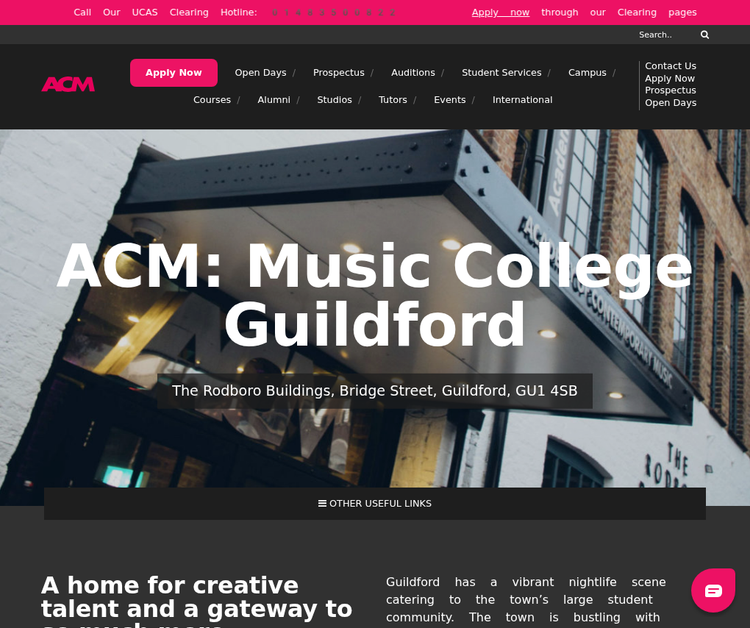750x628 pixels.
Task: Click the search magnifier icon
Action: [705, 35]
